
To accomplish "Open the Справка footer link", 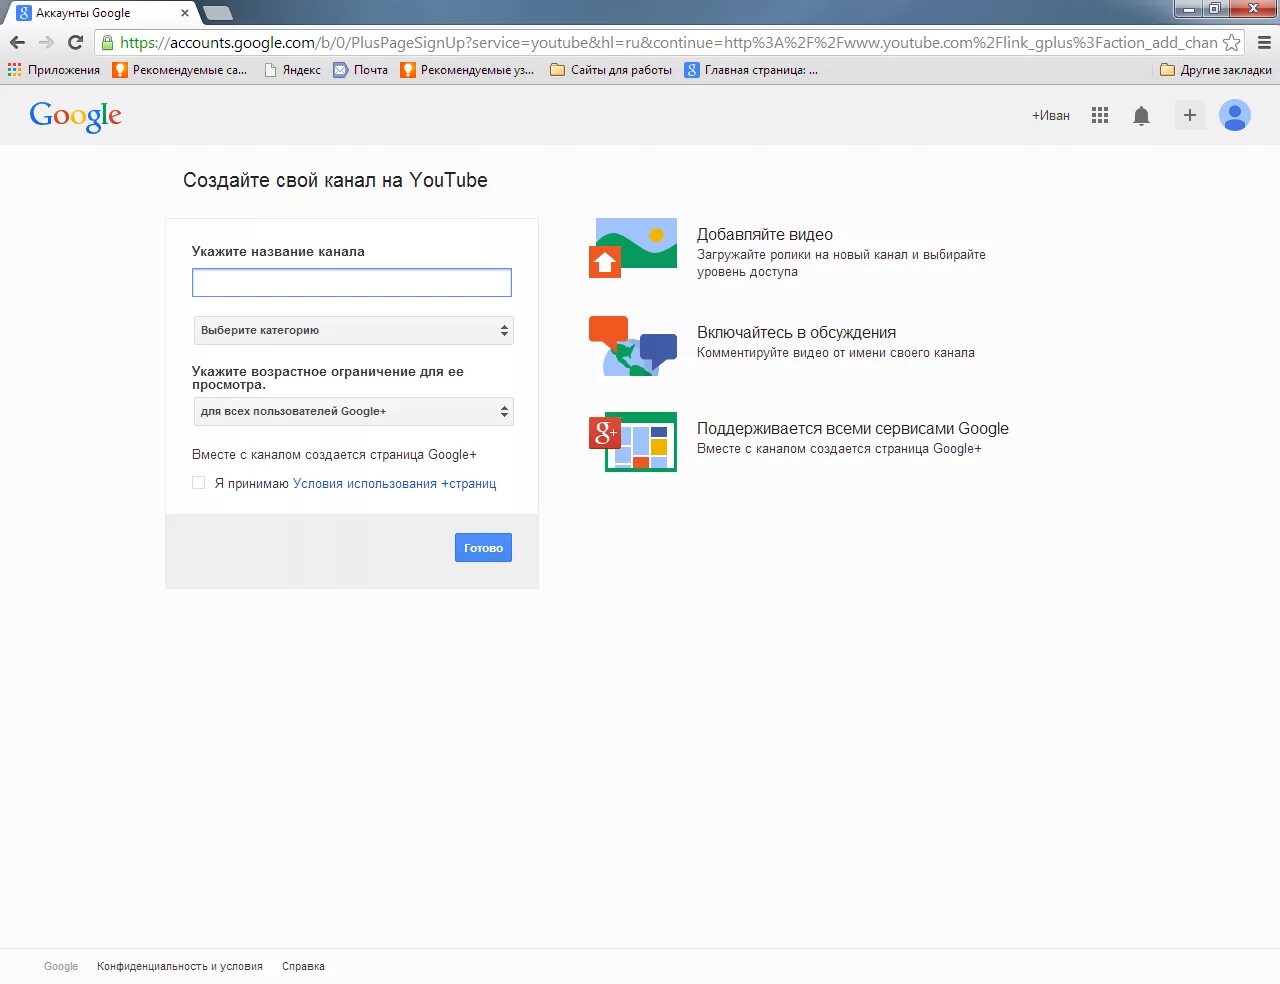I will 303,966.
